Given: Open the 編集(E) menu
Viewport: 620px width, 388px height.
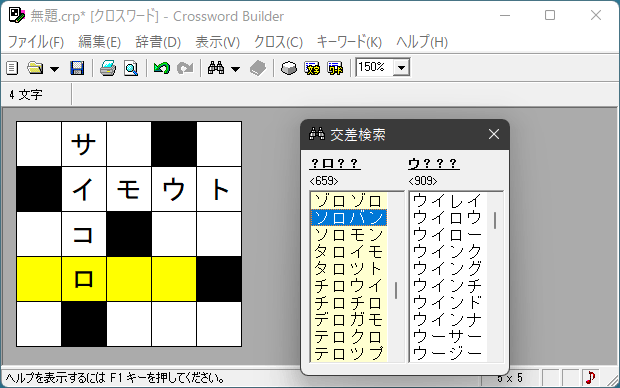Looking at the screenshot, I should tap(100, 42).
